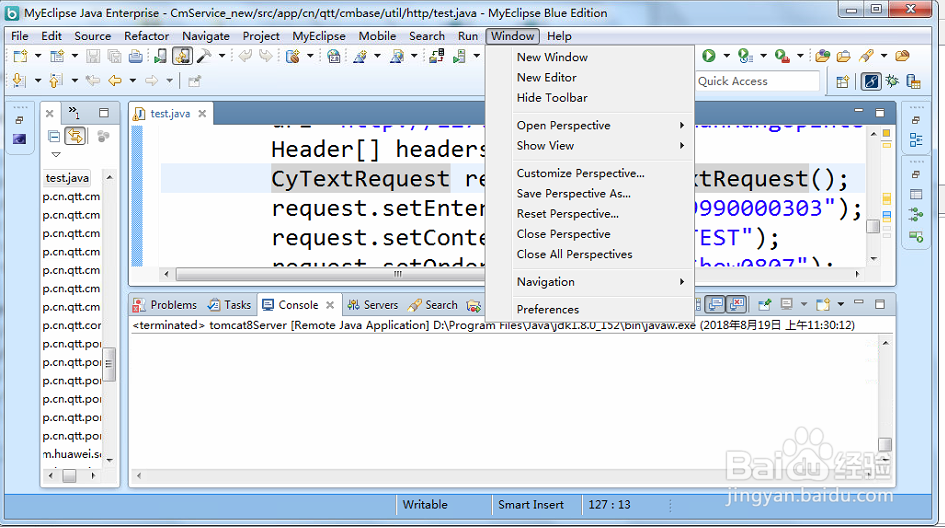Viewport: 945px width, 528px height.
Task: Click the hammer build tool icon
Action: coord(204,56)
